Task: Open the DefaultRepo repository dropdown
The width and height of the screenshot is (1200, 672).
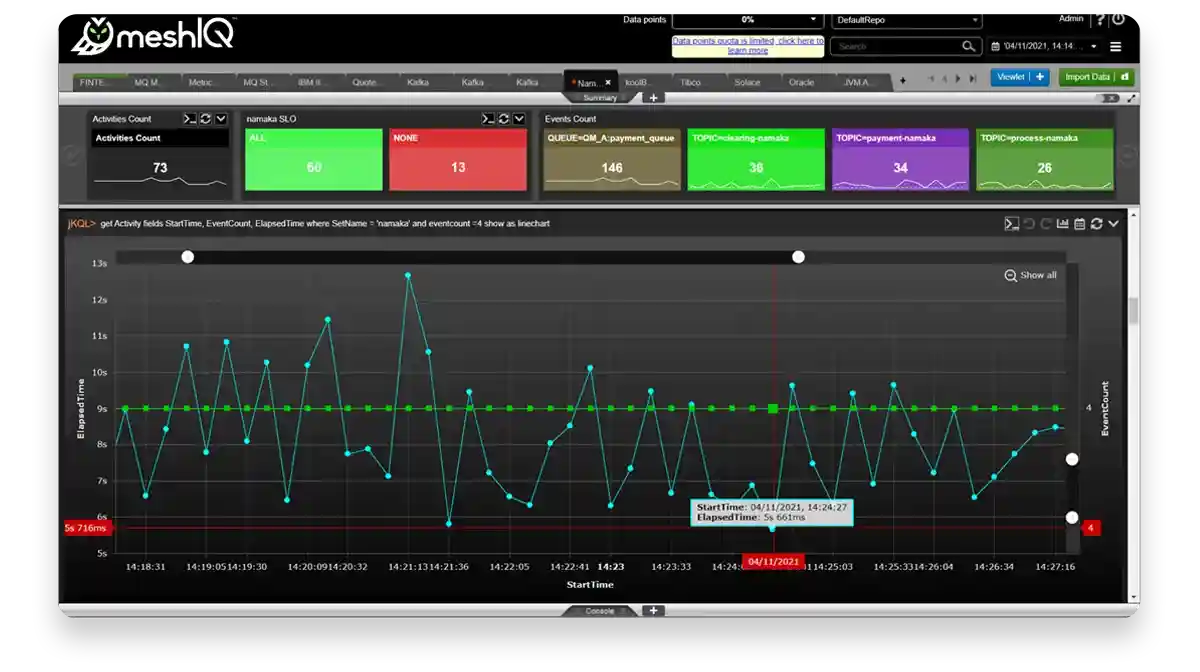Action: [x=907, y=20]
